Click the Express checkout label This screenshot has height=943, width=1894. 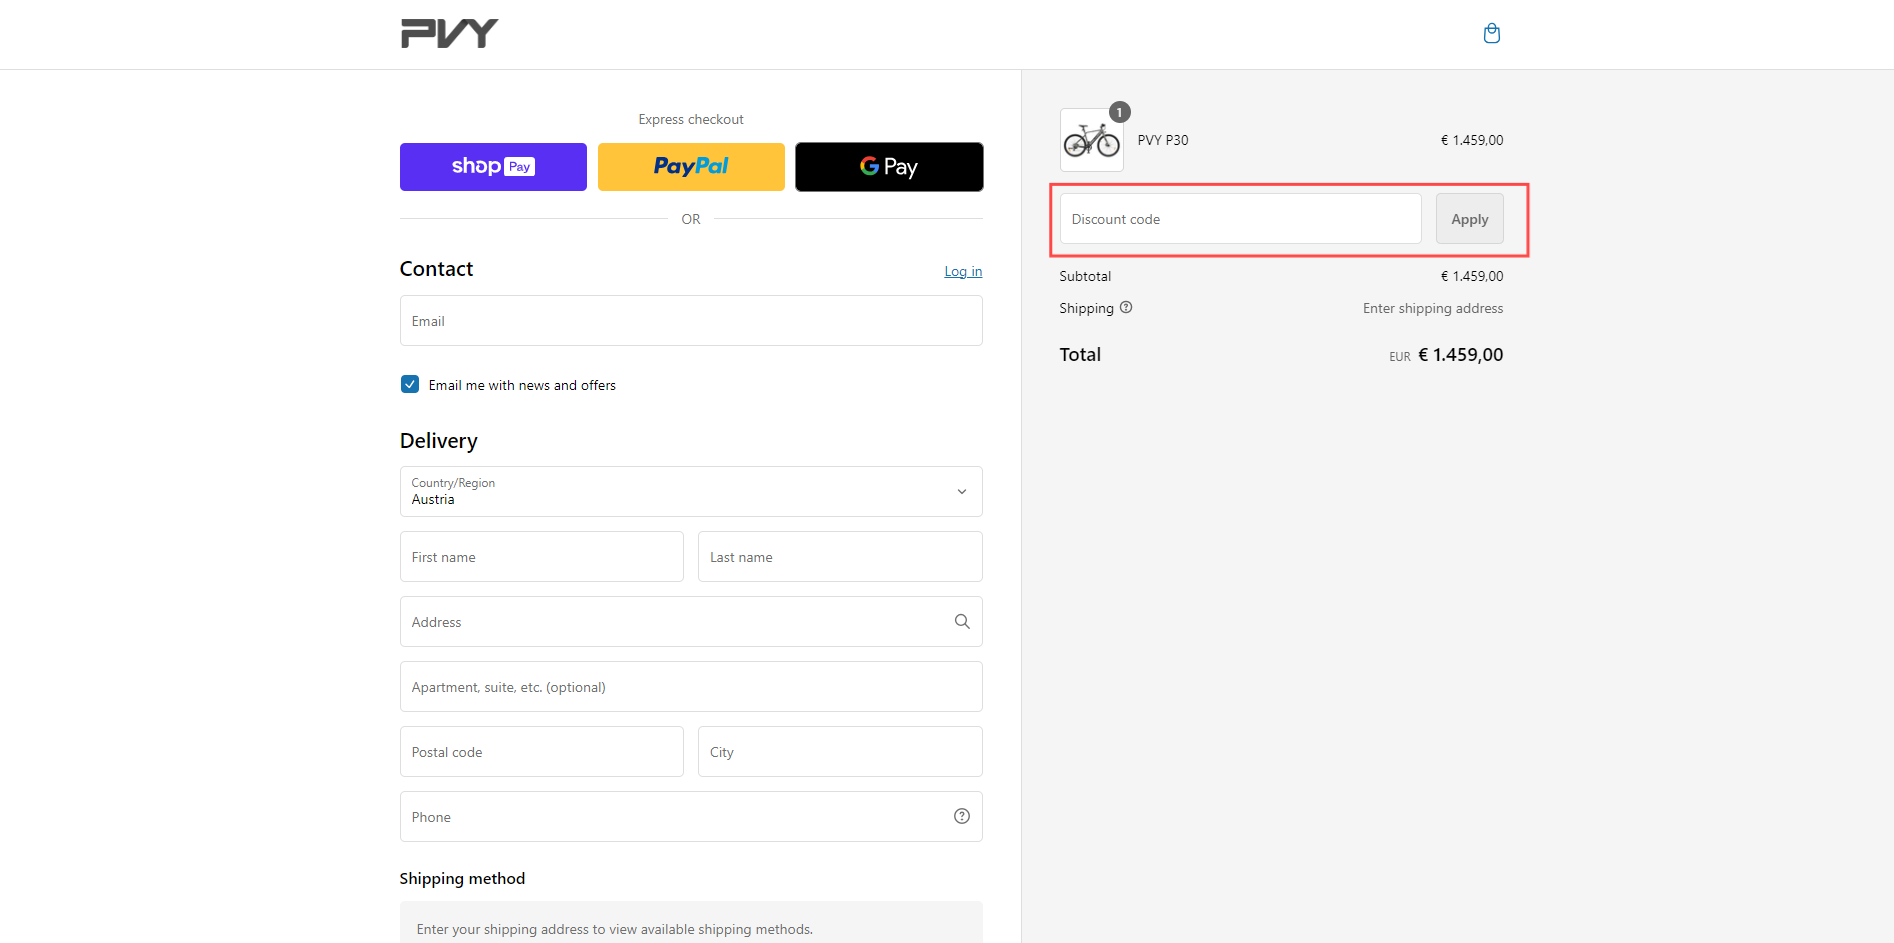(x=691, y=119)
